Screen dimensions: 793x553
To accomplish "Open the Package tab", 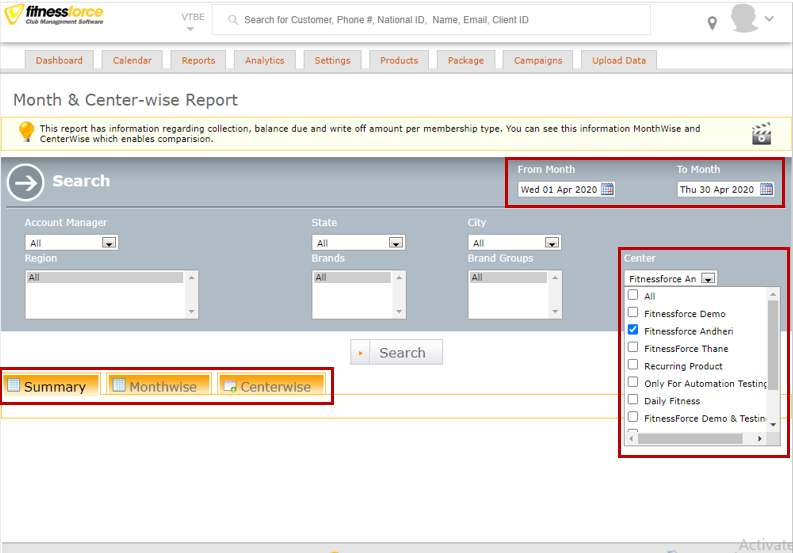I will point(466,60).
